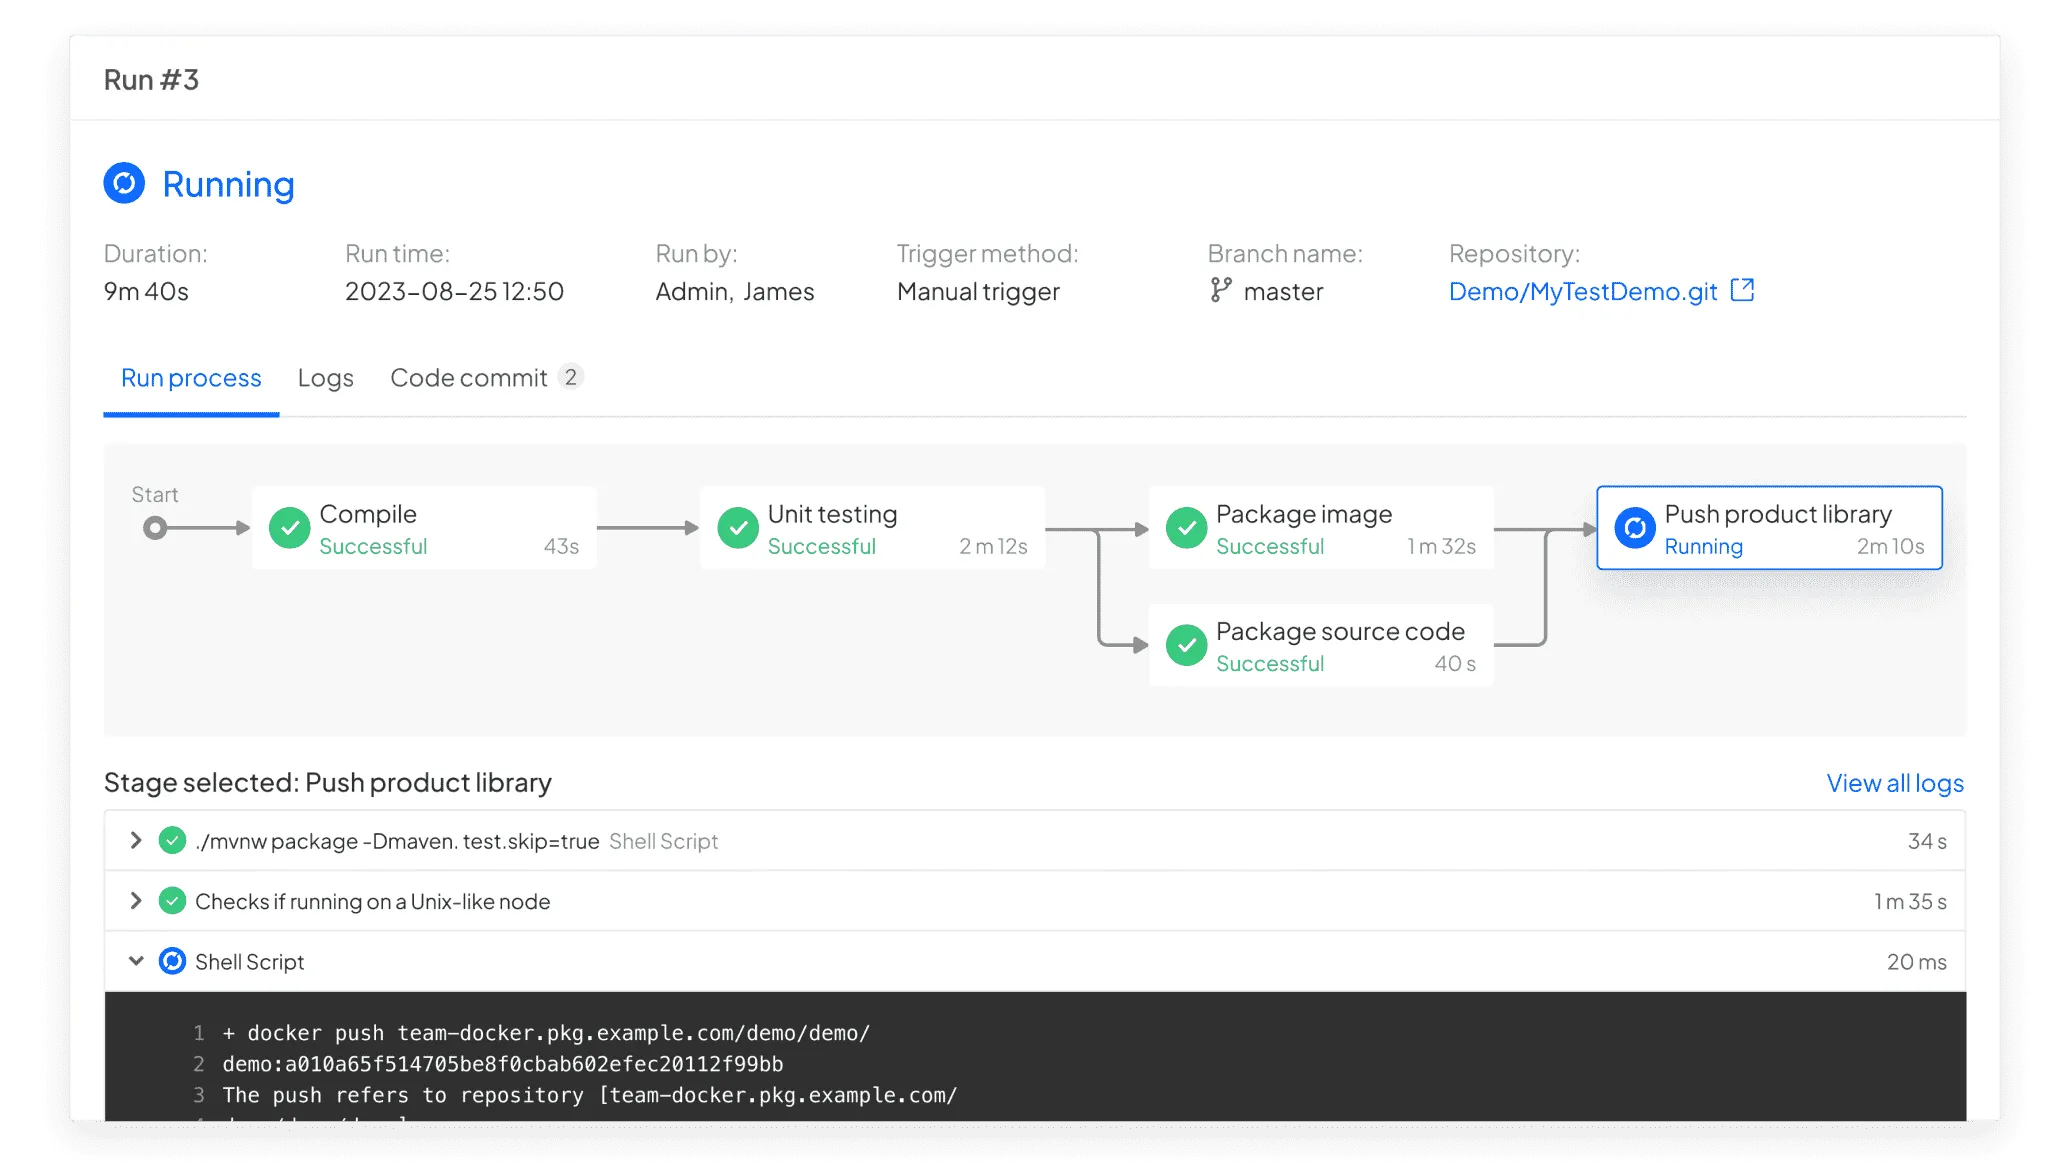Click the Package source code check icon
This screenshot has width=2070, height=1167.
(x=1186, y=646)
